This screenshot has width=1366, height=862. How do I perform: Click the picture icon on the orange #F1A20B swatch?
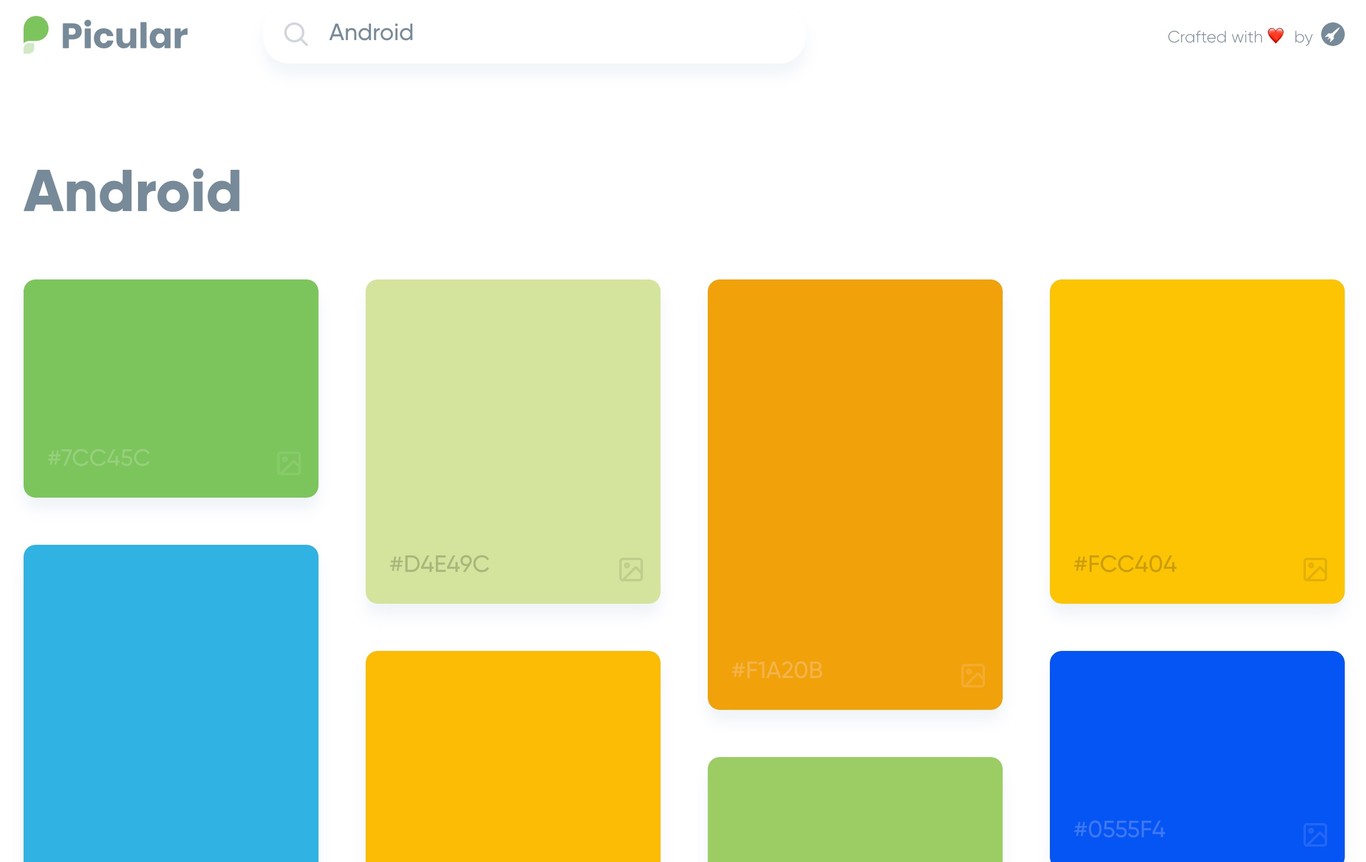pos(972,676)
